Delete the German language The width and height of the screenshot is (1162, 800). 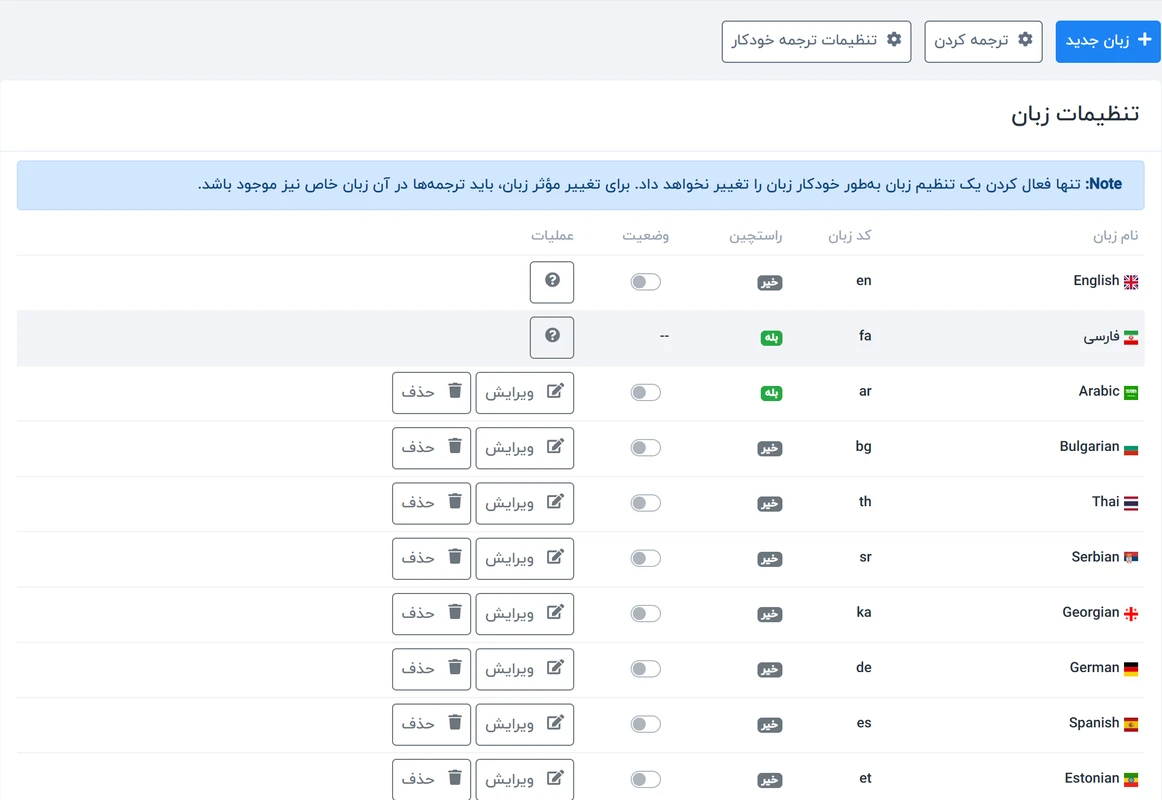tap(431, 670)
